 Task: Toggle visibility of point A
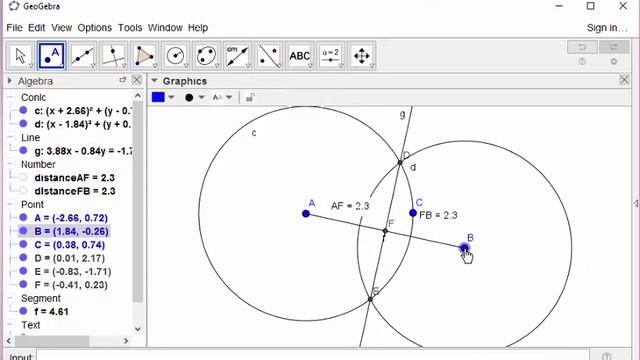point(23,218)
